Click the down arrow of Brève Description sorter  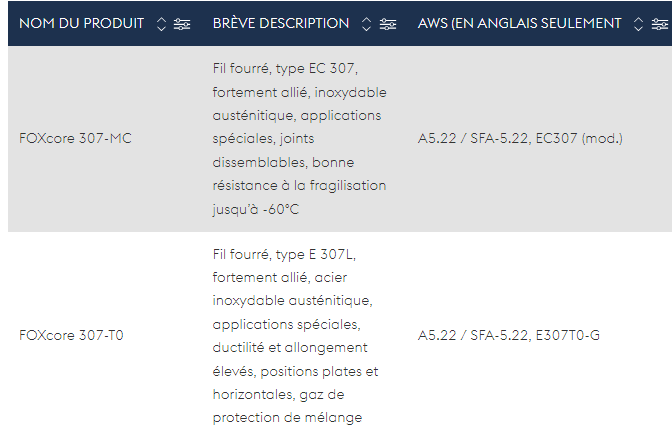click(366, 28)
